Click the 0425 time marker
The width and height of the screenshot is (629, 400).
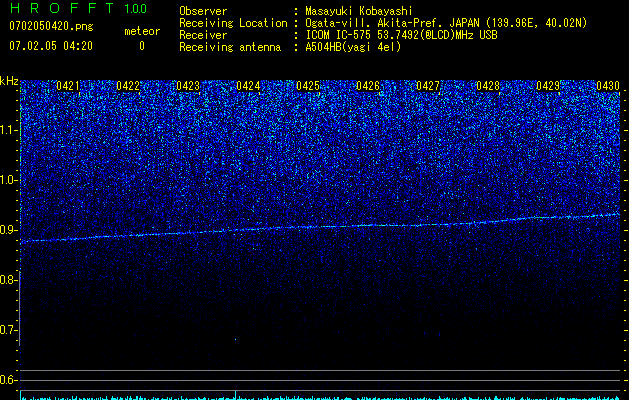click(x=308, y=86)
